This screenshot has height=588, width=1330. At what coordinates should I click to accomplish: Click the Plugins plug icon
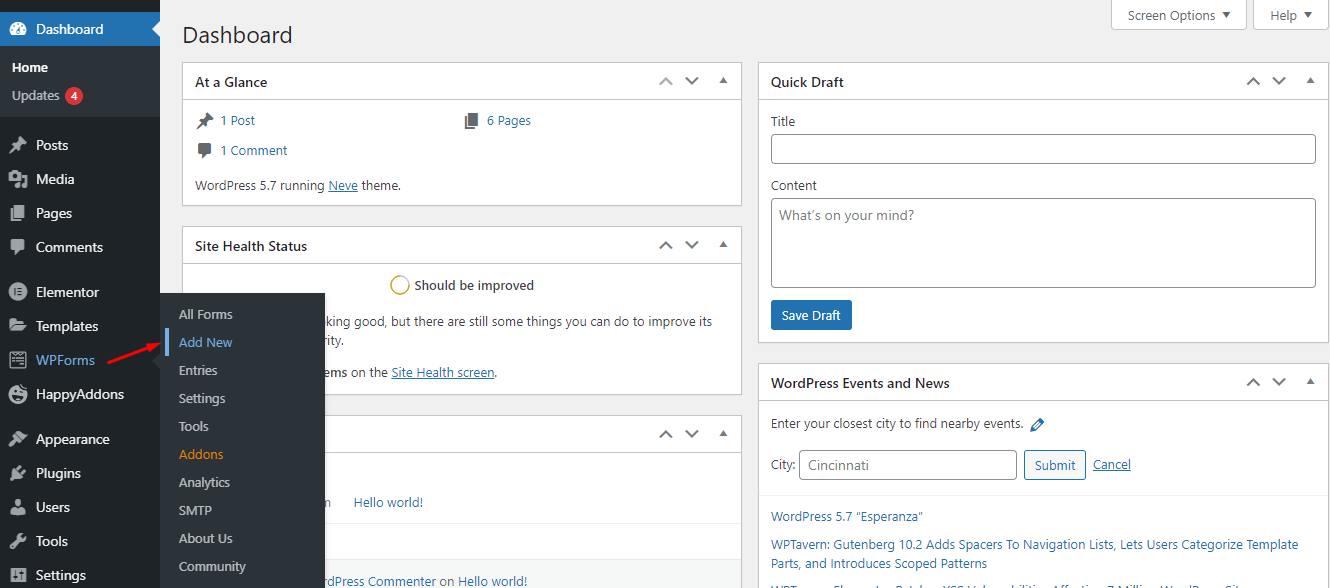click(18, 473)
